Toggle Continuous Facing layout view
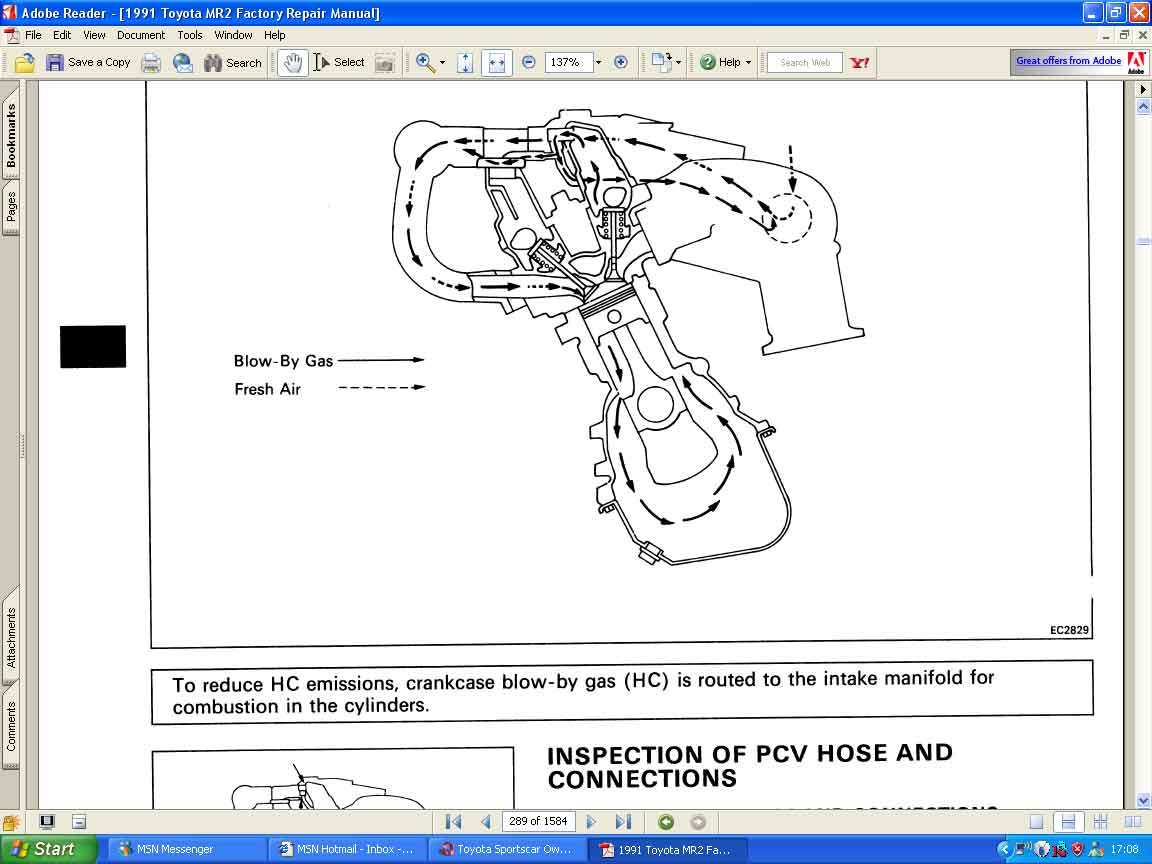The height and width of the screenshot is (864, 1152). pos(1100,822)
